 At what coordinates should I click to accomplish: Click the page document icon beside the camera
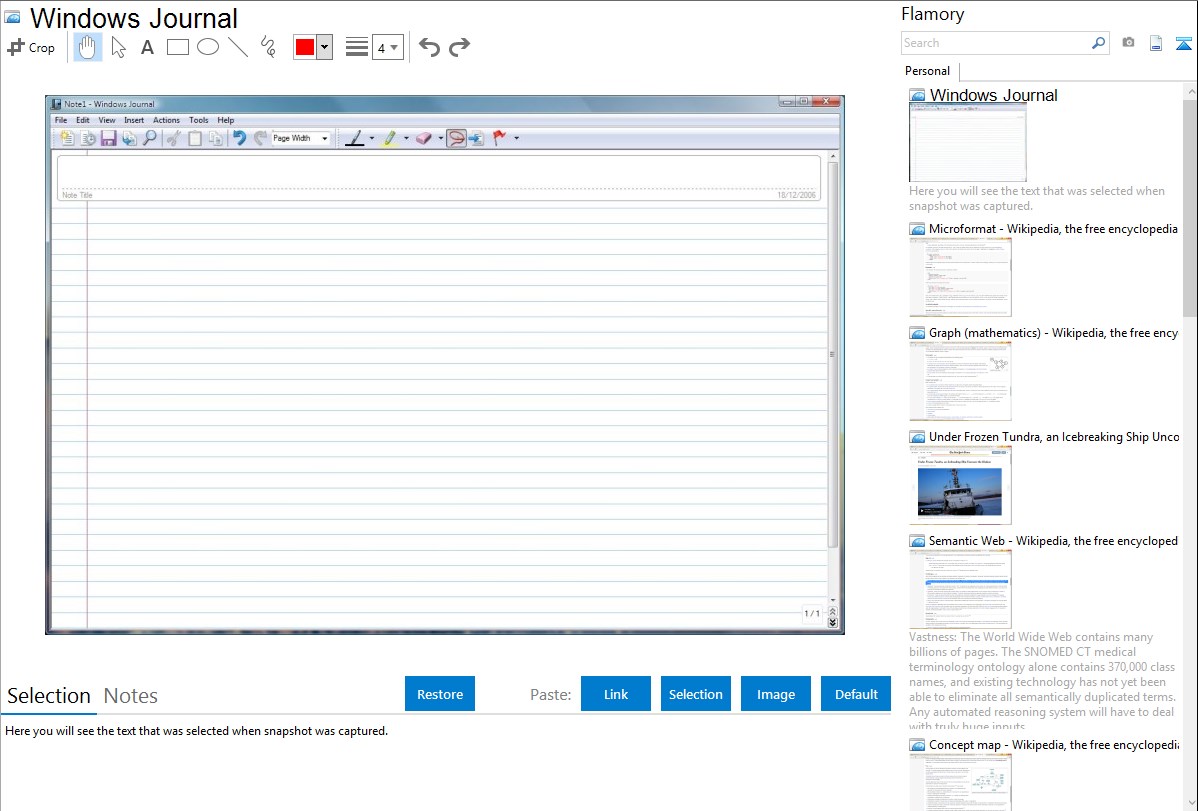click(1156, 43)
